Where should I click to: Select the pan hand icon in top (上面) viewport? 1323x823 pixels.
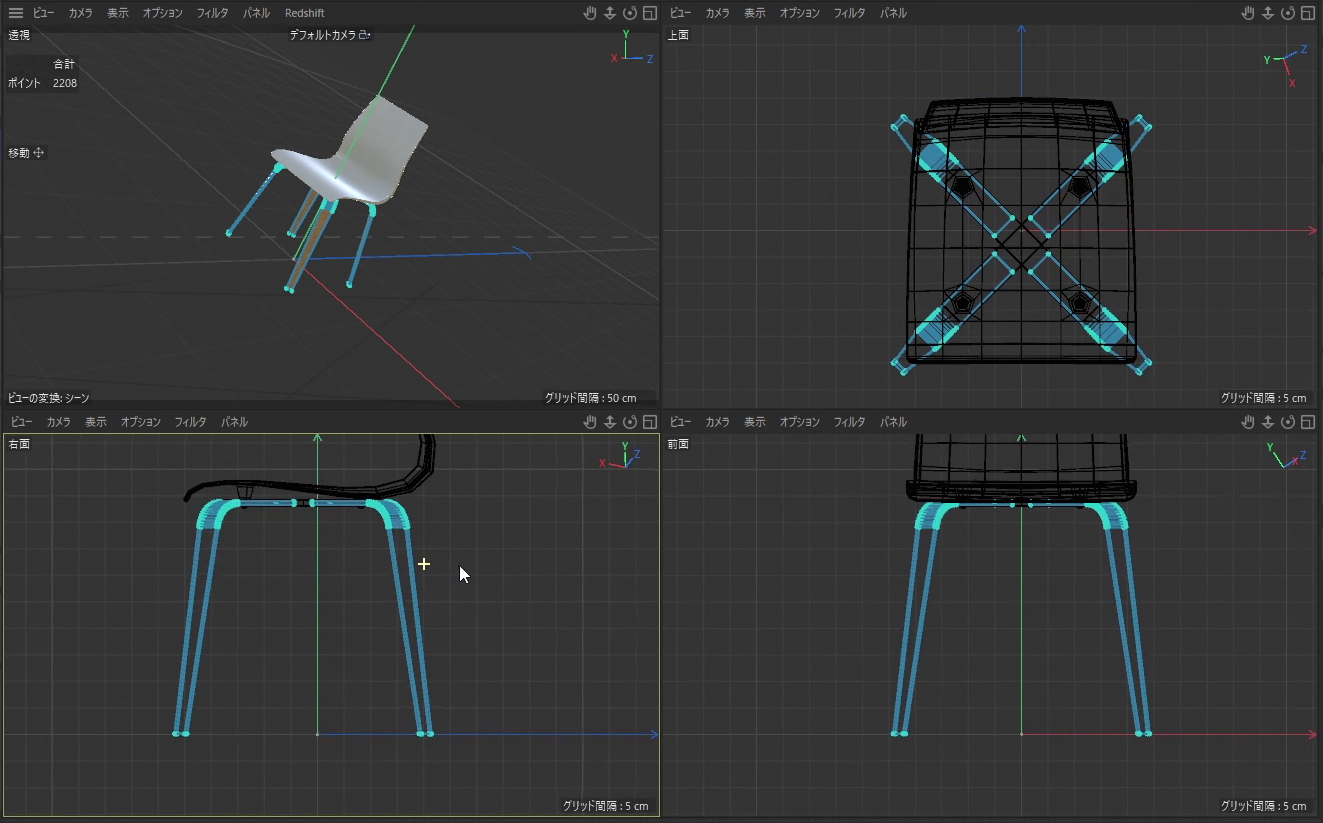coord(1249,13)
